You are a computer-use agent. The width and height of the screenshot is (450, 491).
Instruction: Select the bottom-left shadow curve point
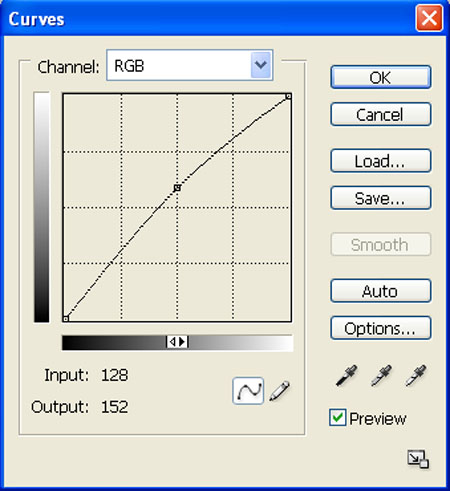click(x=66, y=319)
